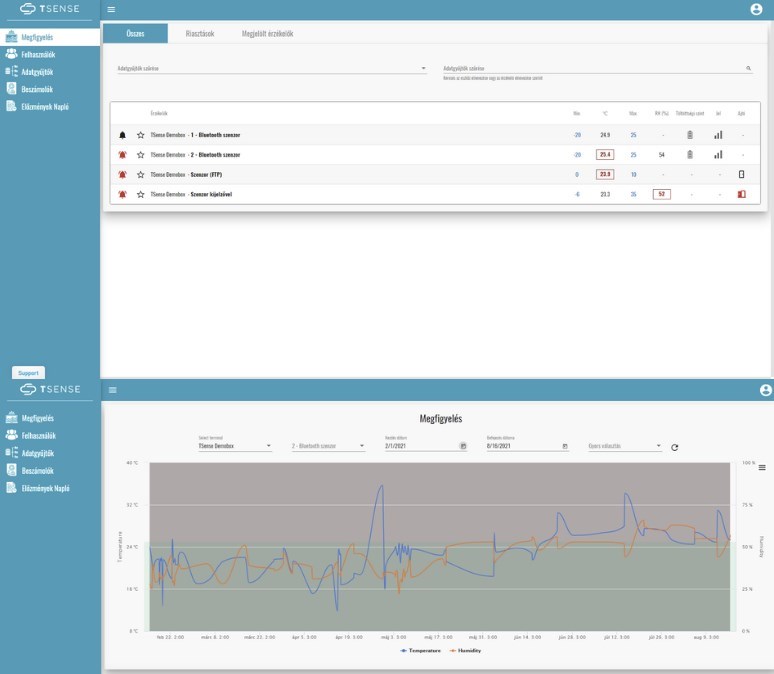
Task: Toggle the Humidity series in the chart legend
Action: pos(465,650)
